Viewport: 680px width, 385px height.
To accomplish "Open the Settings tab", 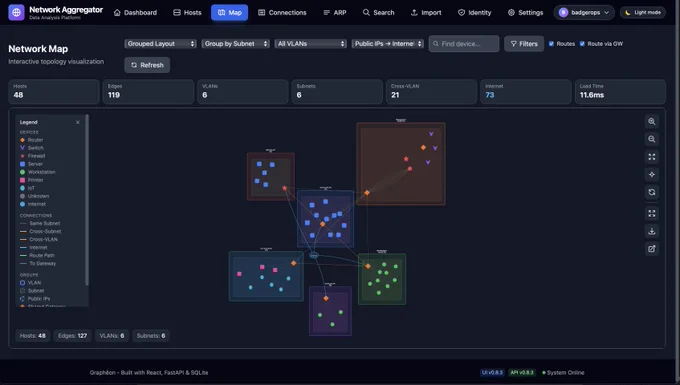I will pyautogui.click(x=525, y=13).
